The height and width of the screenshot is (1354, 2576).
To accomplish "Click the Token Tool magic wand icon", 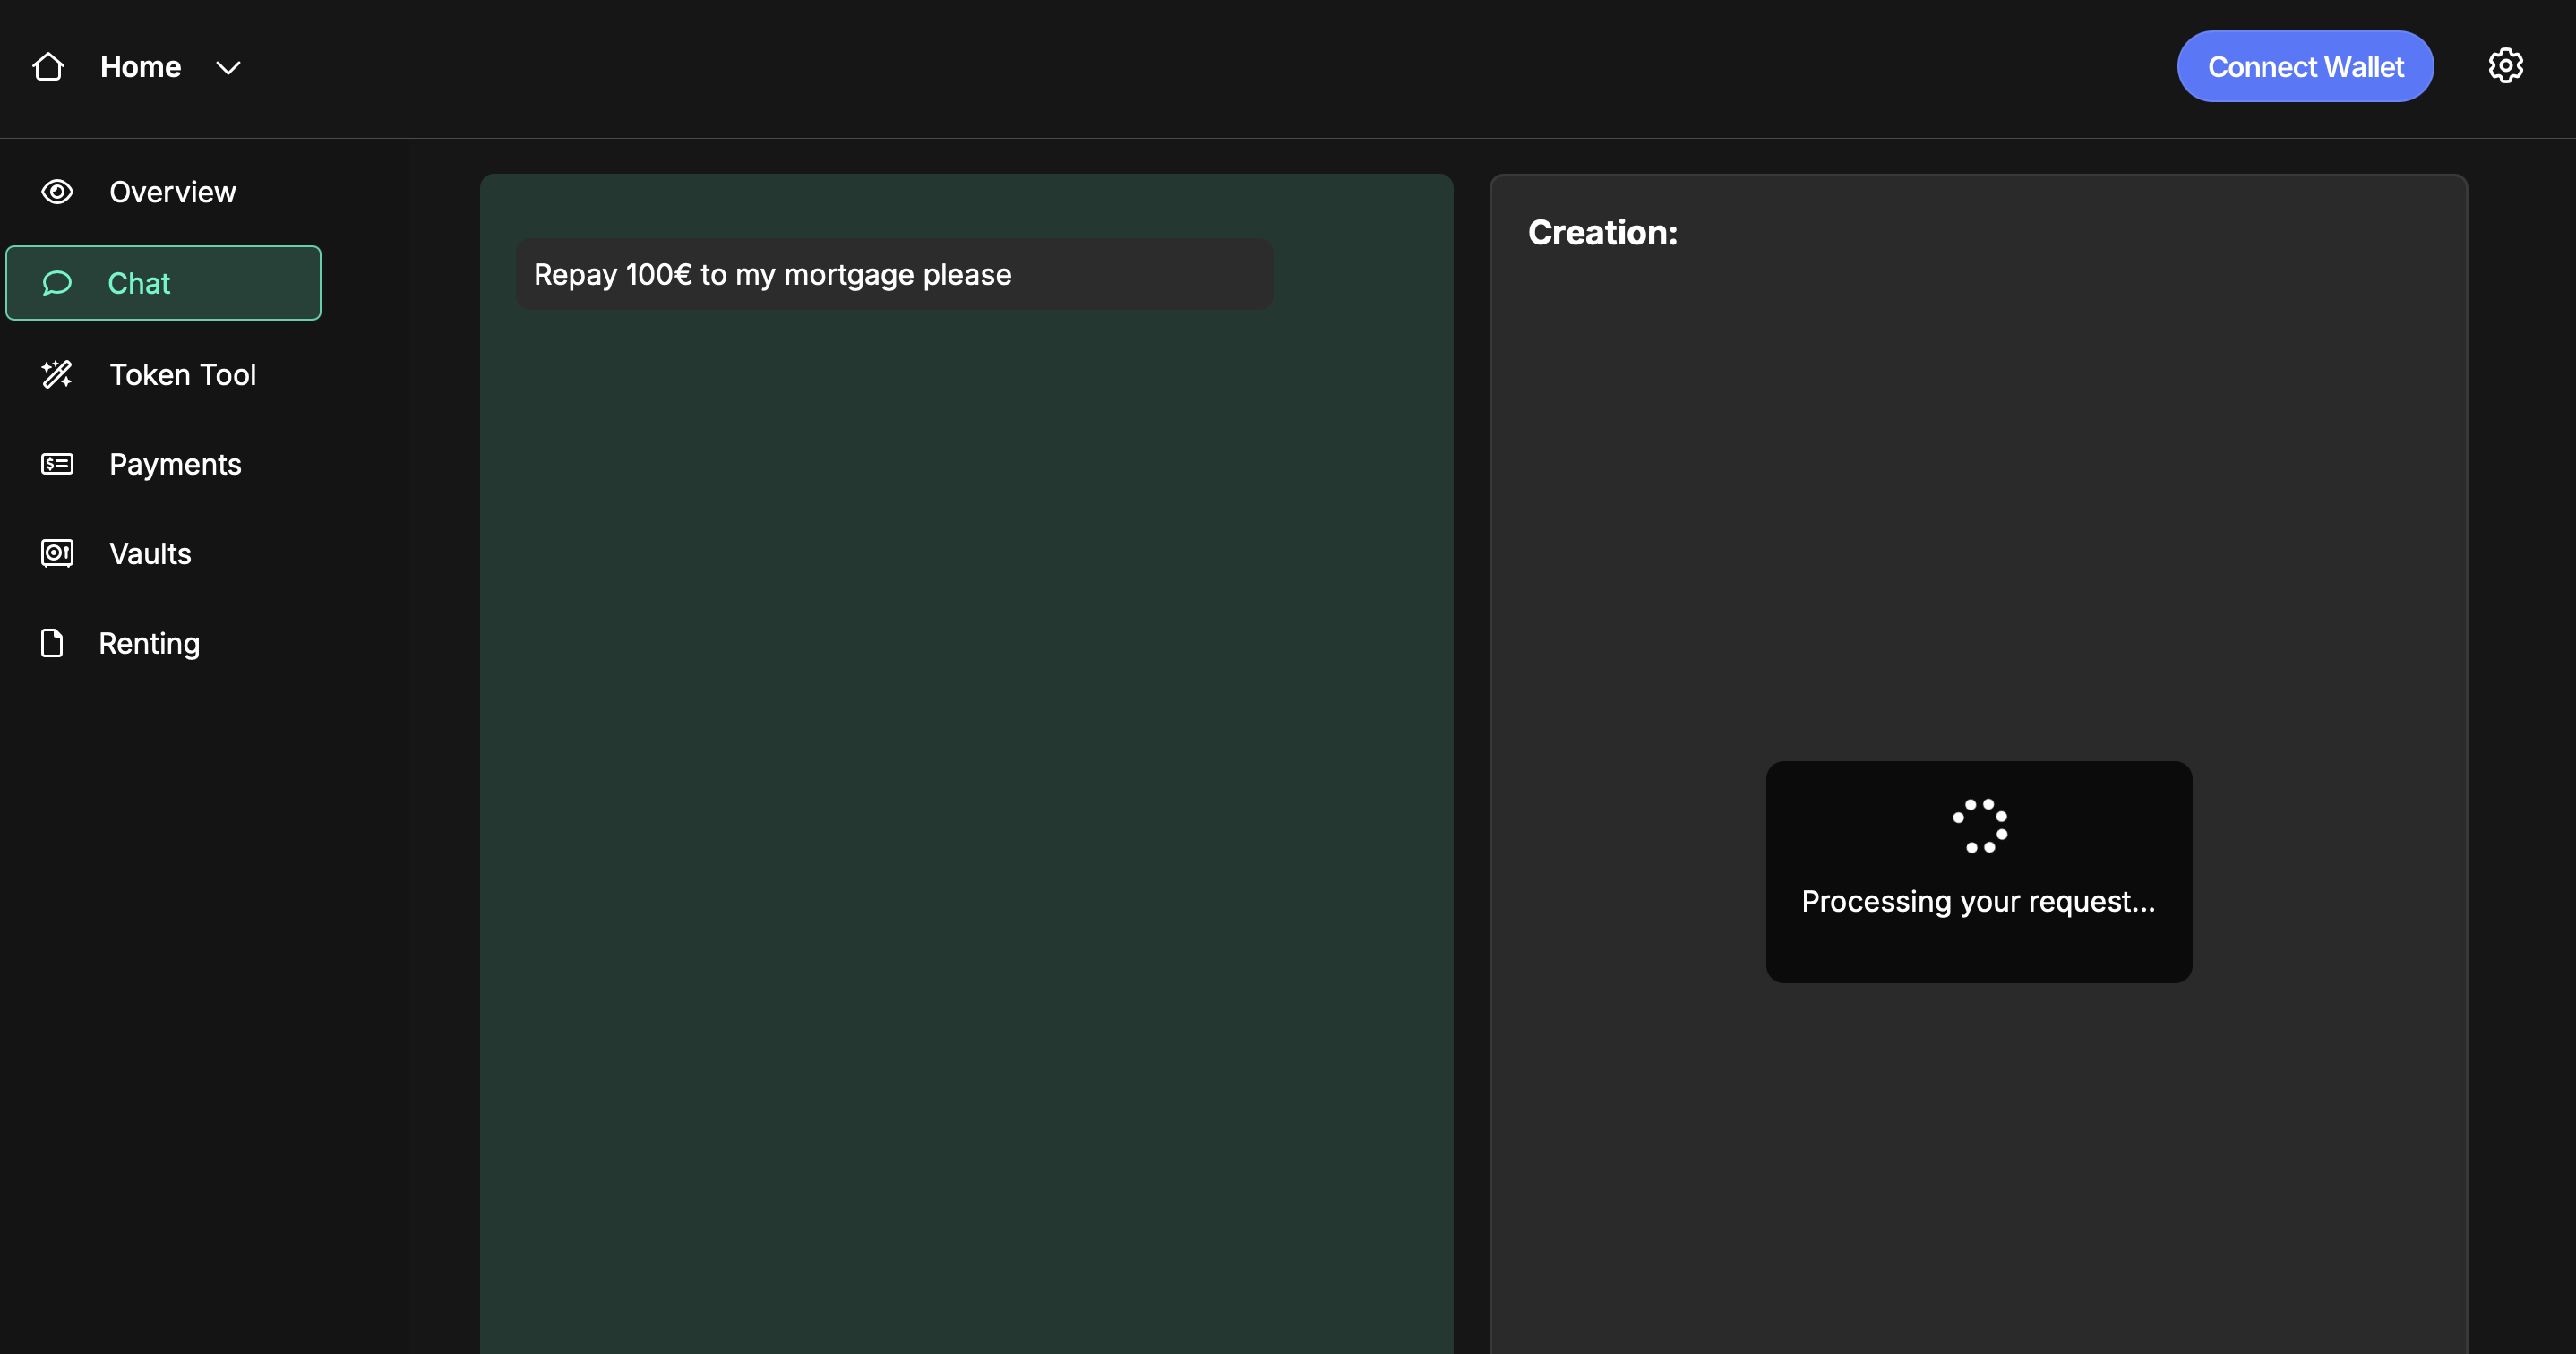I will pyautogui.click(x=57, y=374).
